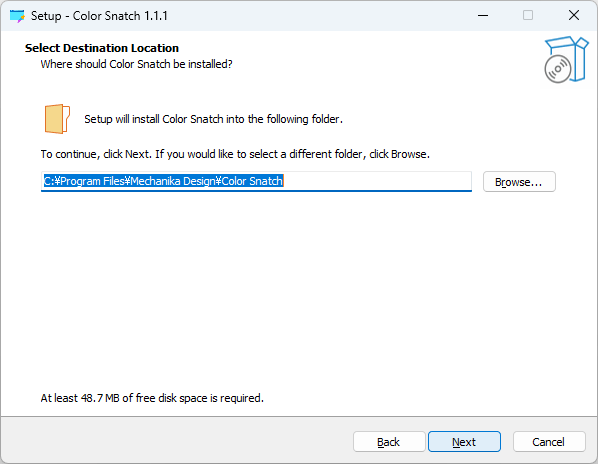Minimize the Setup window
The height and width of the screenshot is (464, 598).
tap(483, 16)
